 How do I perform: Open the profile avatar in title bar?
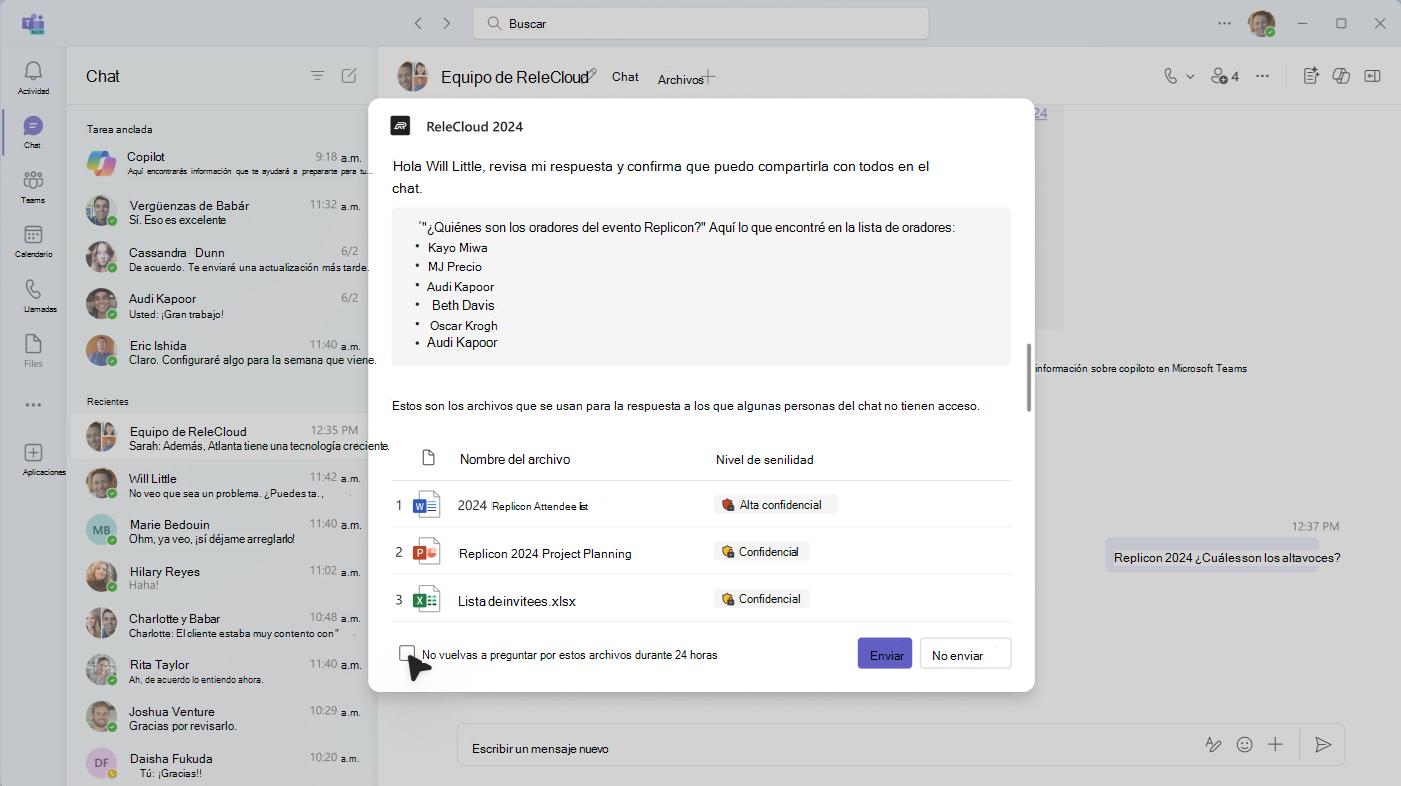tap(1261, 23)
